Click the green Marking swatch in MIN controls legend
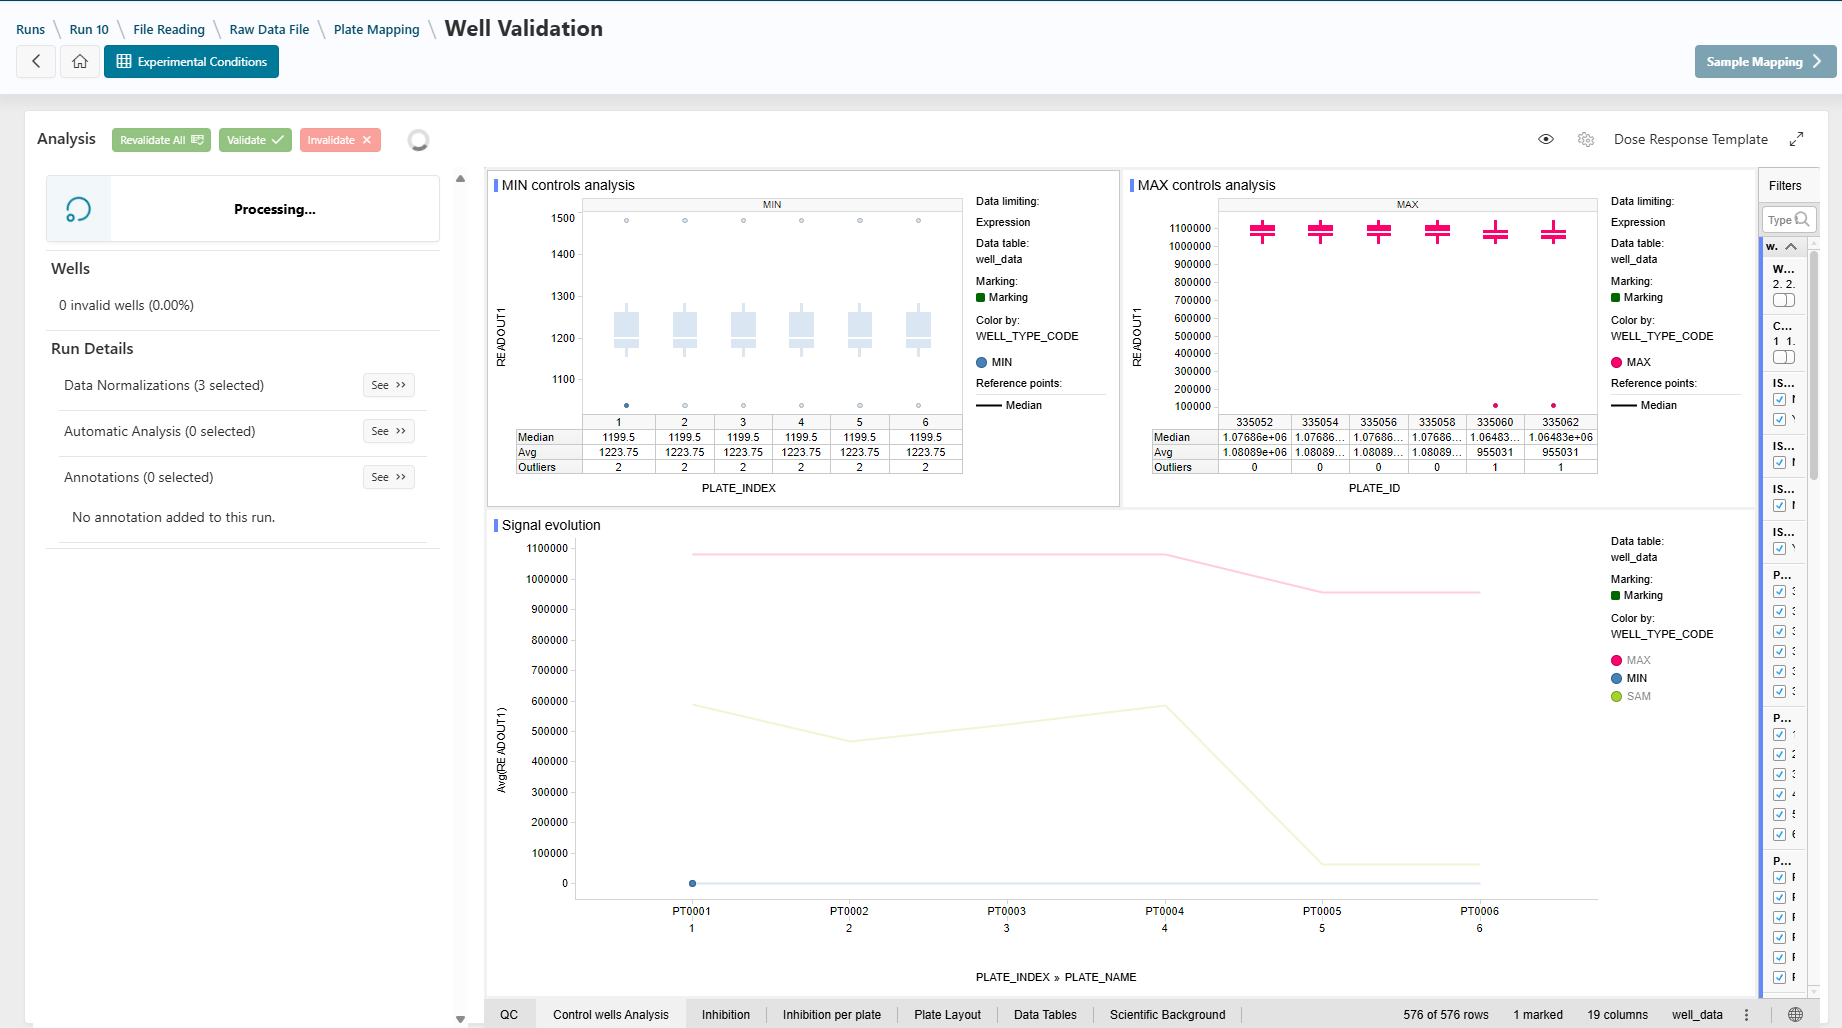 pyautogui.click(x=981, y=297)
